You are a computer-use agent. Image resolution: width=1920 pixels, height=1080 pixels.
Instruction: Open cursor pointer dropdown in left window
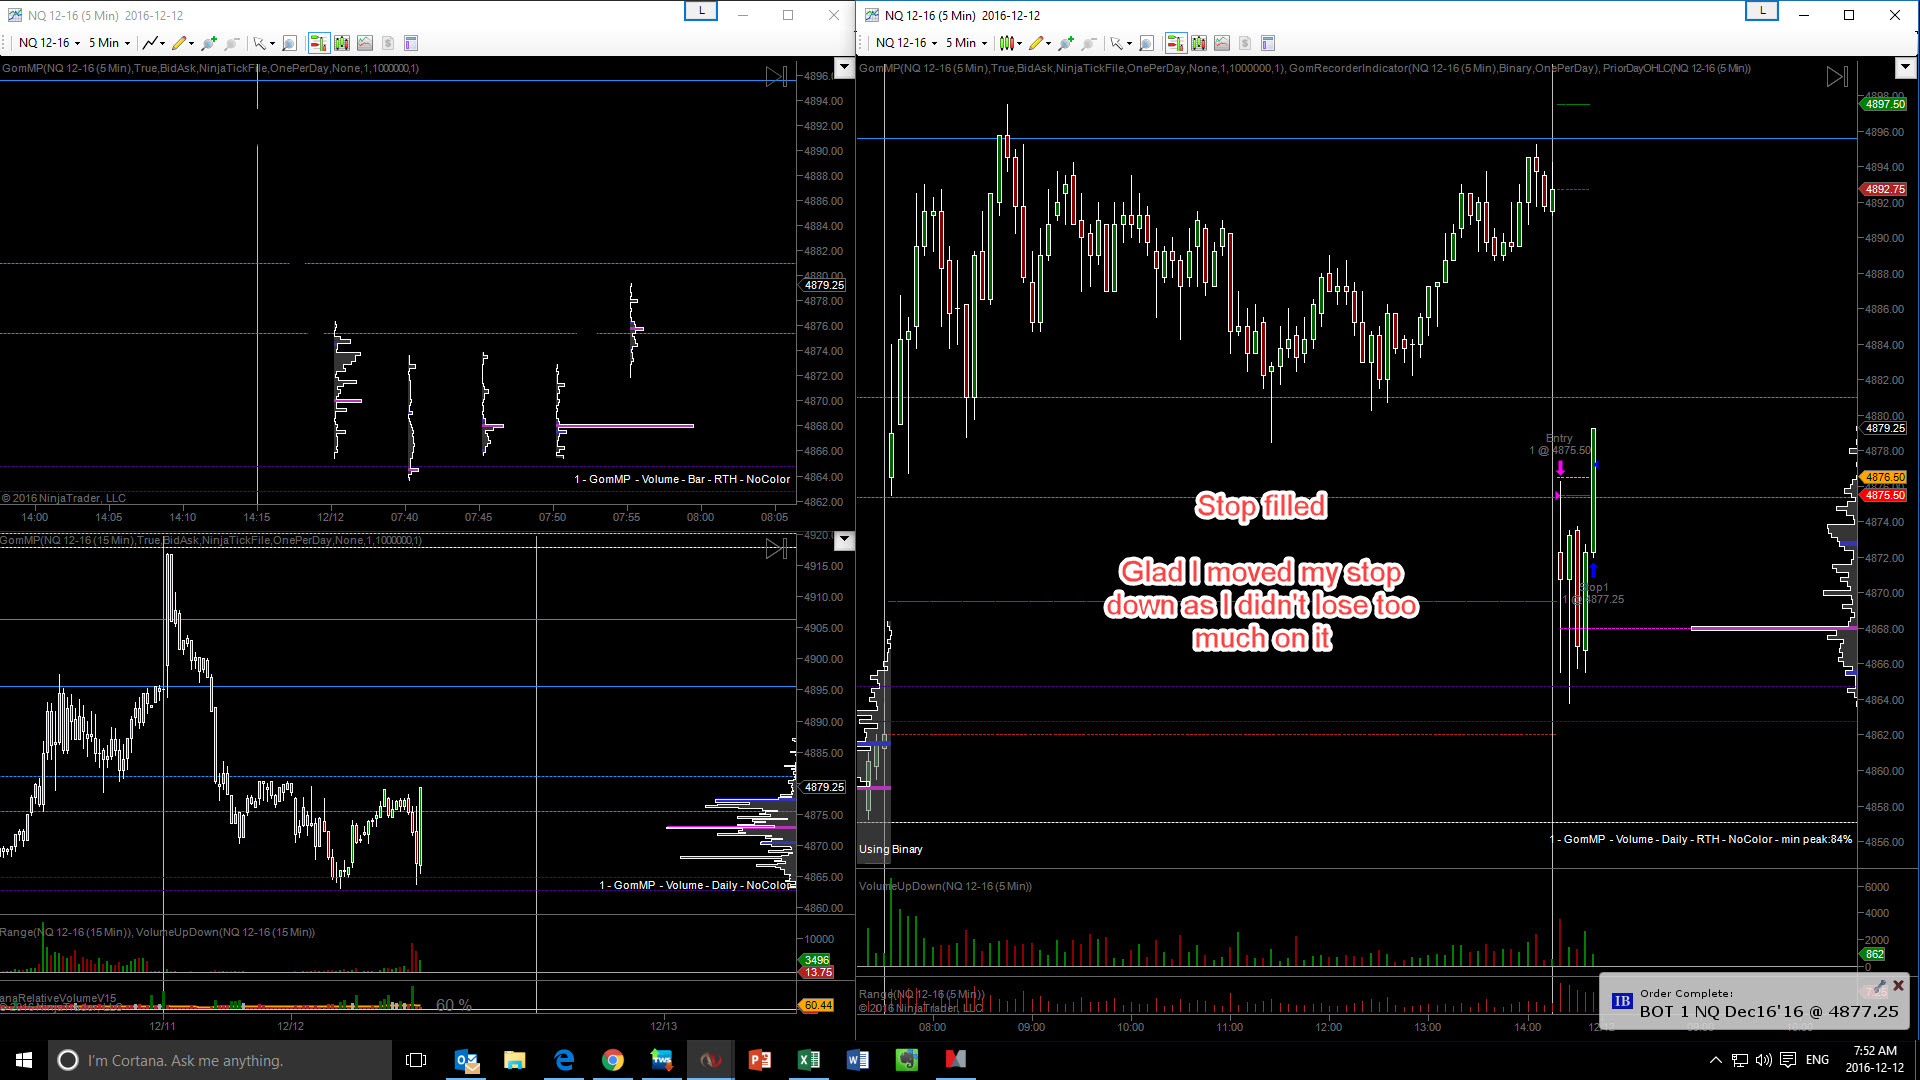tap(264, 43)
